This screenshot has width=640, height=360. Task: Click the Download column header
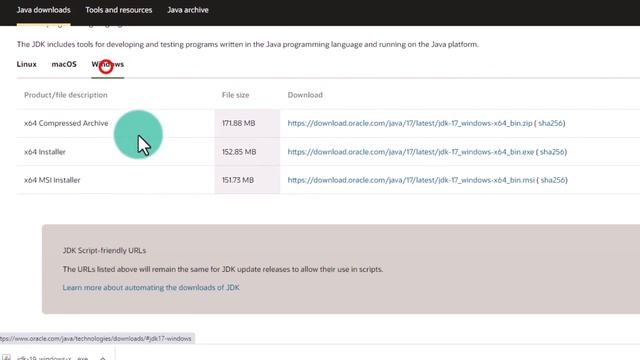pos(305,95)
